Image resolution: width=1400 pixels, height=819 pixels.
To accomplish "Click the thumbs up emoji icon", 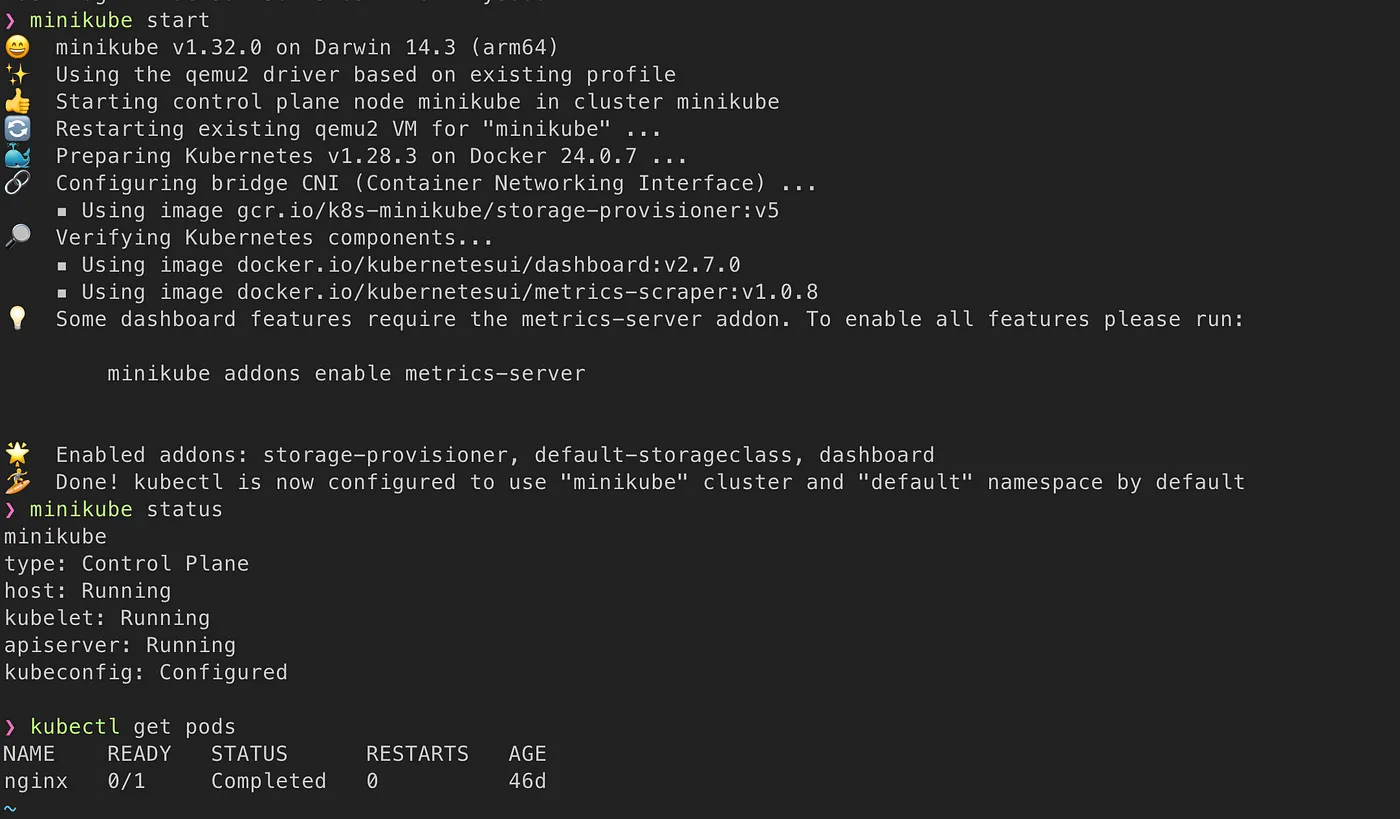I will 17,102.
